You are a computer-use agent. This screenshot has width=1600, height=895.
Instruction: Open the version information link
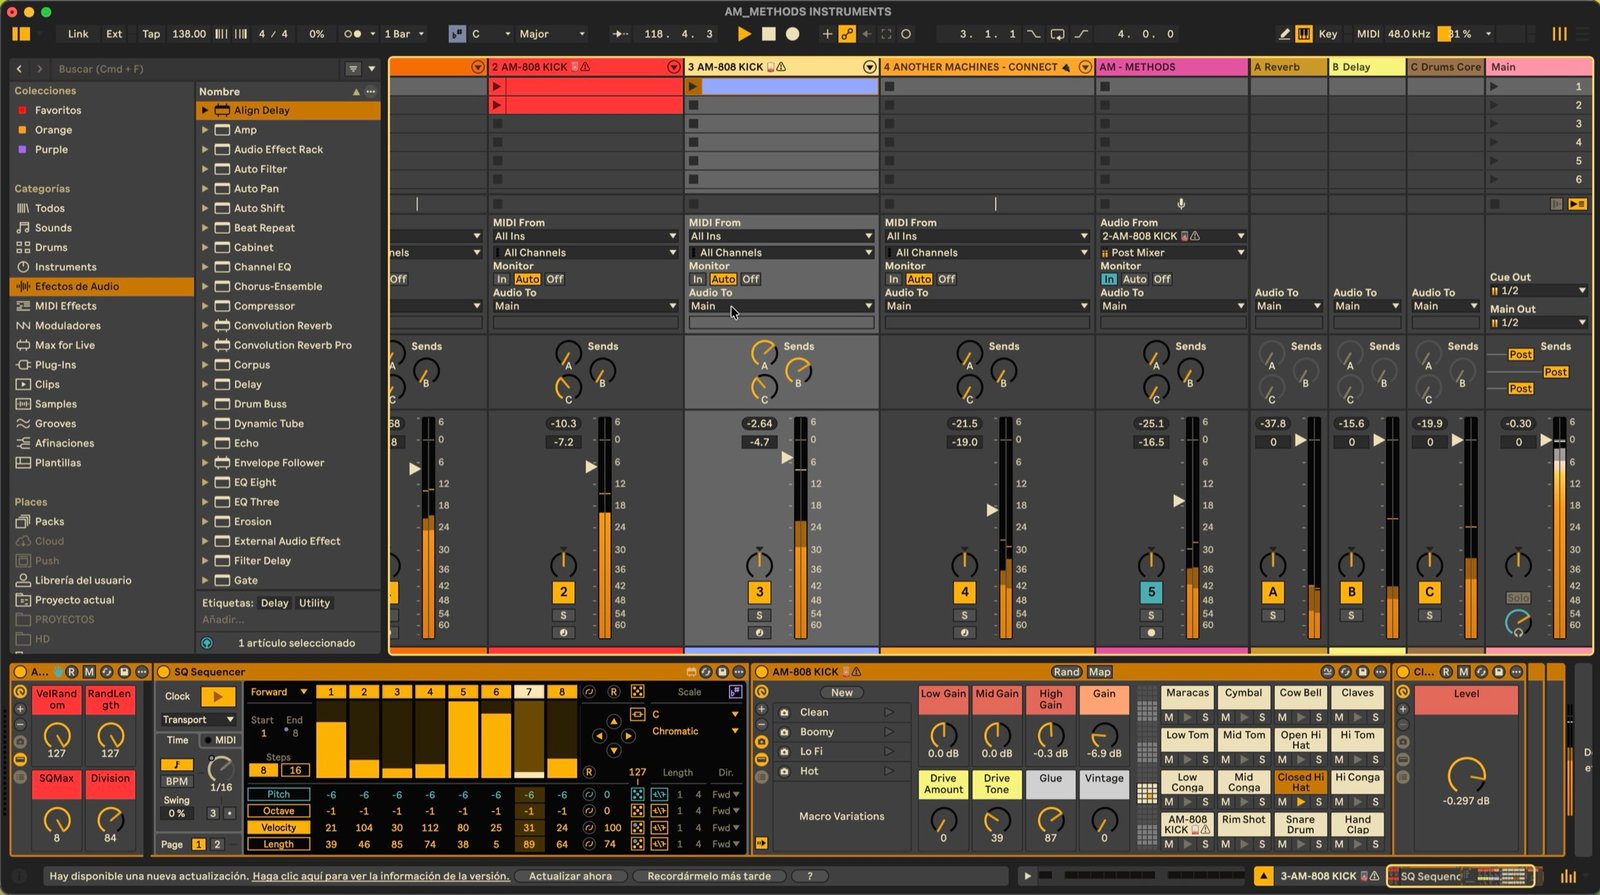click(x=381, y=876)
